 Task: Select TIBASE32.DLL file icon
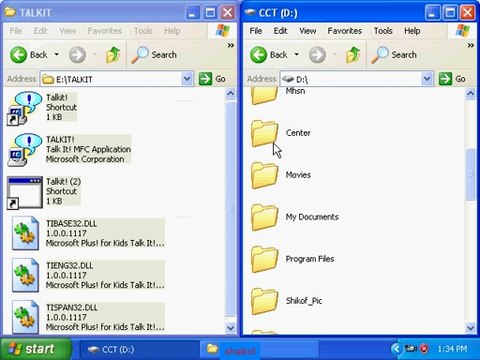pyautogui.click(x=25, y=233)
